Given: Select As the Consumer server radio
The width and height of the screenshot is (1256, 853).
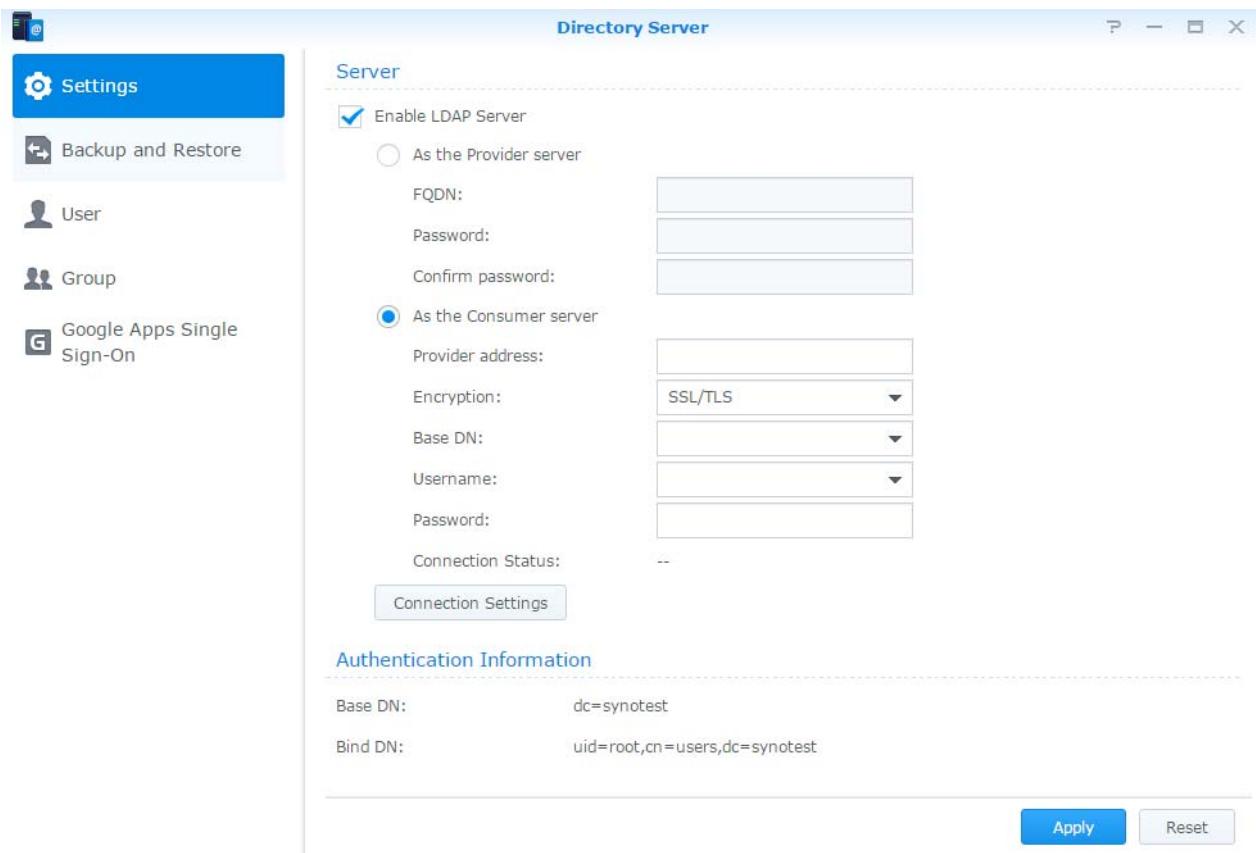Looking at the screenshot, I should (388, 316).
